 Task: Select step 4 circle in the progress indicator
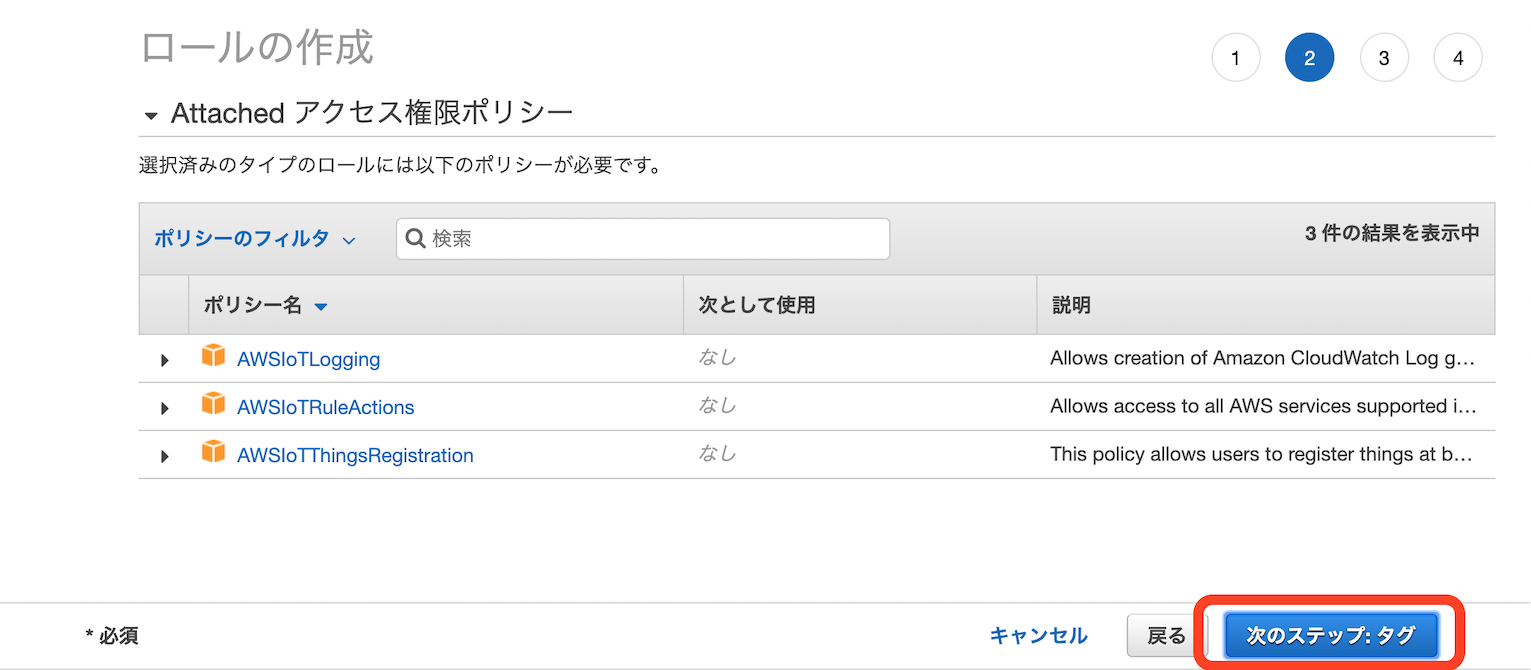coord(1458,57)
